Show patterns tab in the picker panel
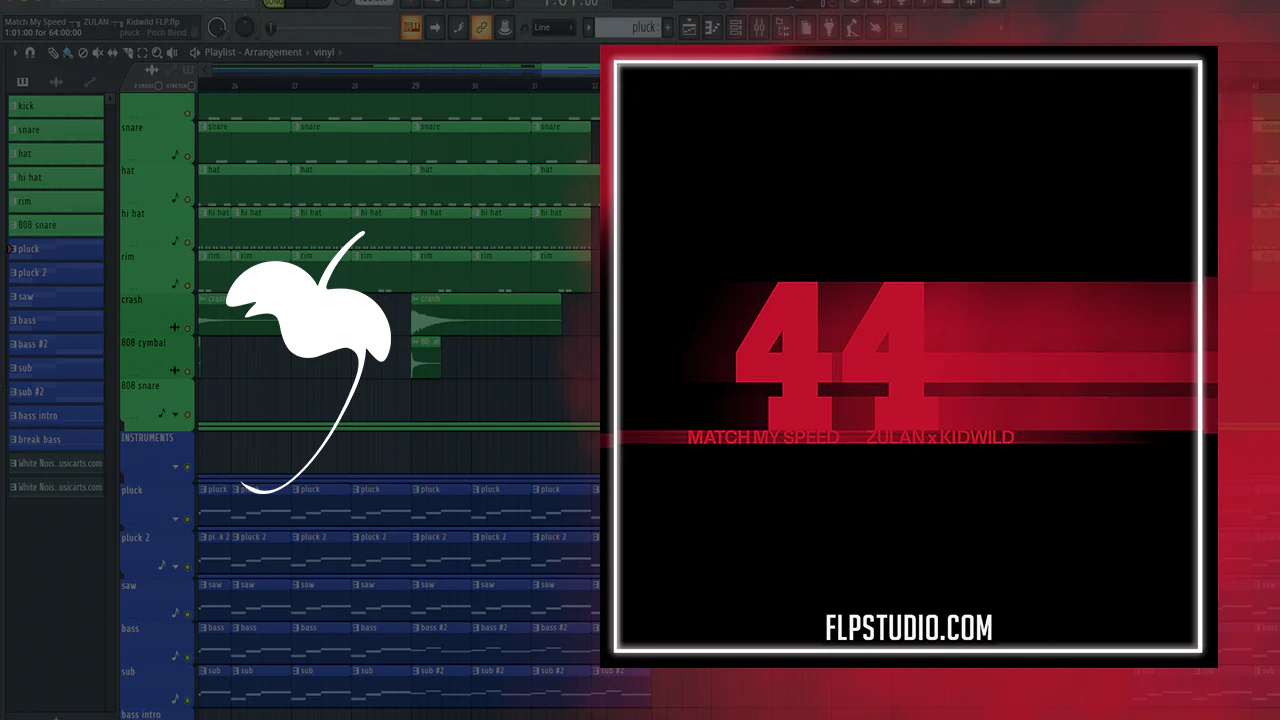The image size is (1280, 720). tap(23, 82)
